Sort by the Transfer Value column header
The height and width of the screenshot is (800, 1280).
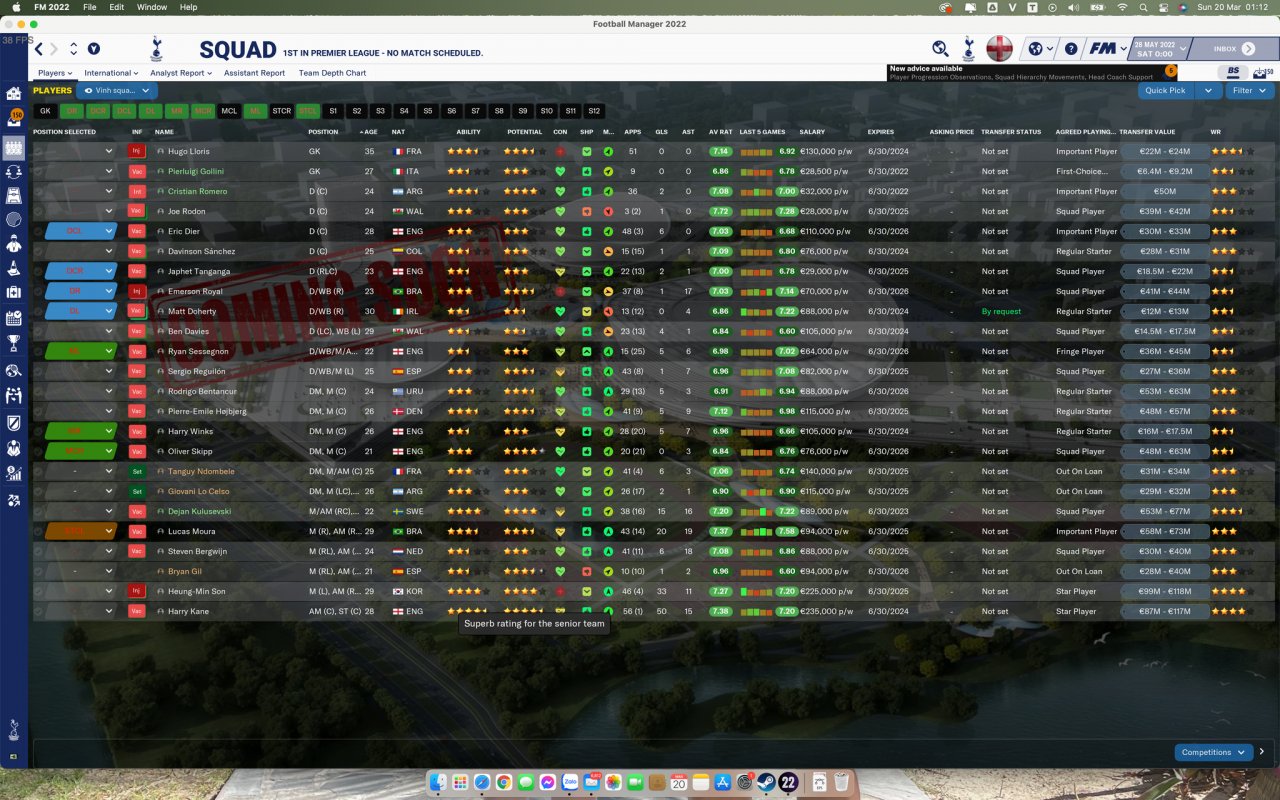1146,132
